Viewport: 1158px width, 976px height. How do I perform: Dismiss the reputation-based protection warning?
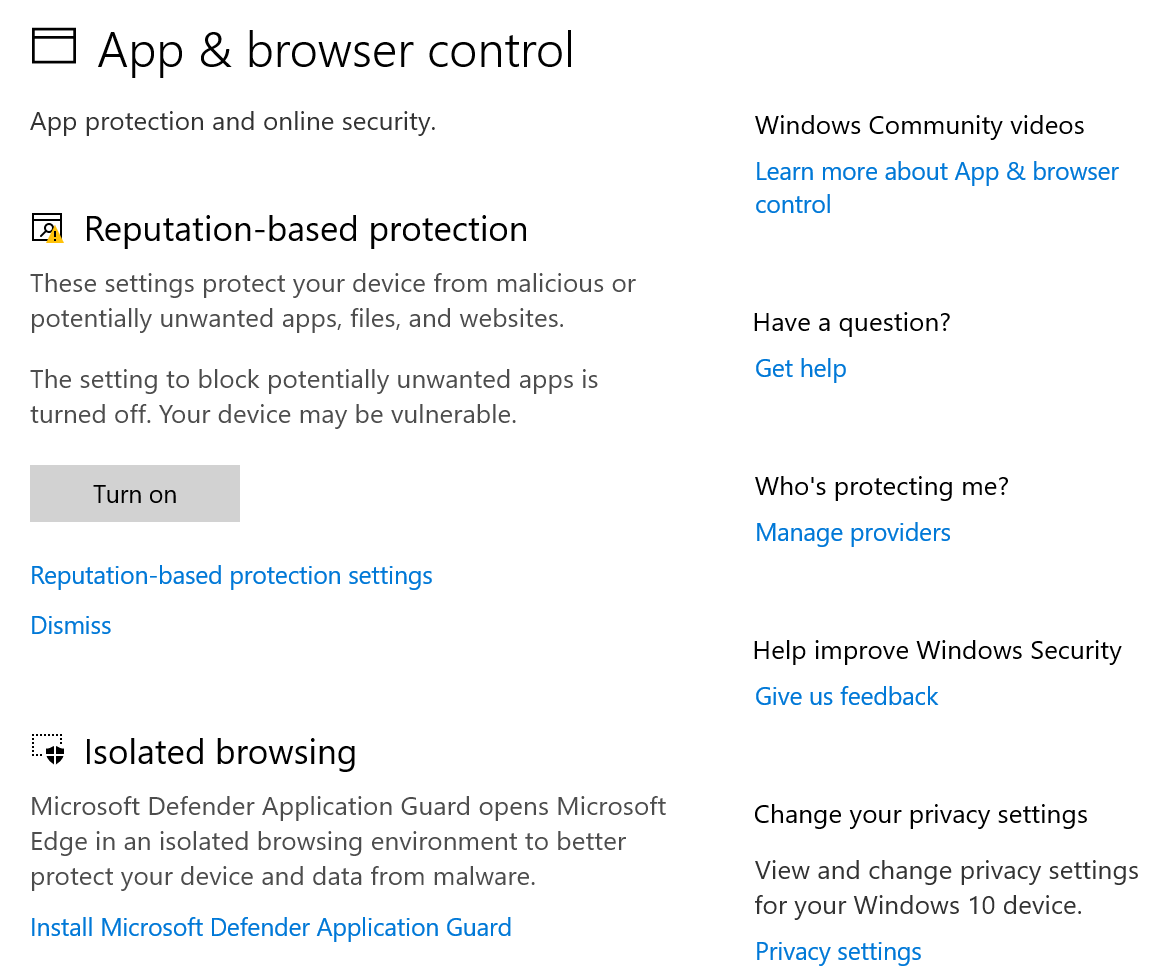[x=71, y=626]
